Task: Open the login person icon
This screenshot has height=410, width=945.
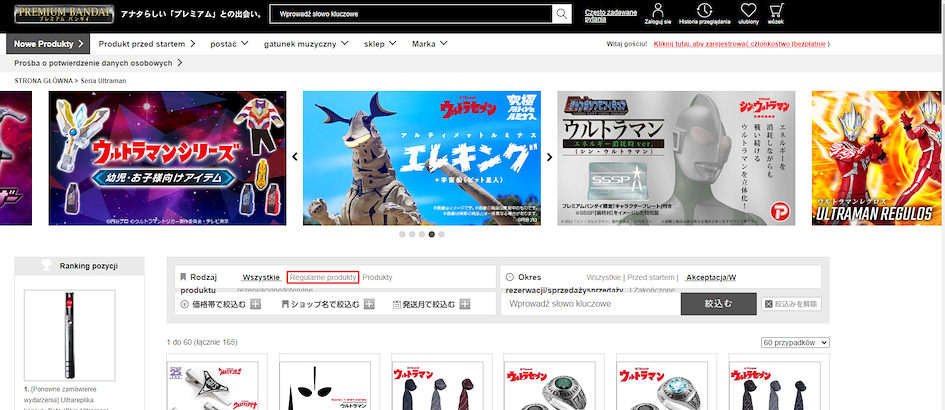Action: 658,10
